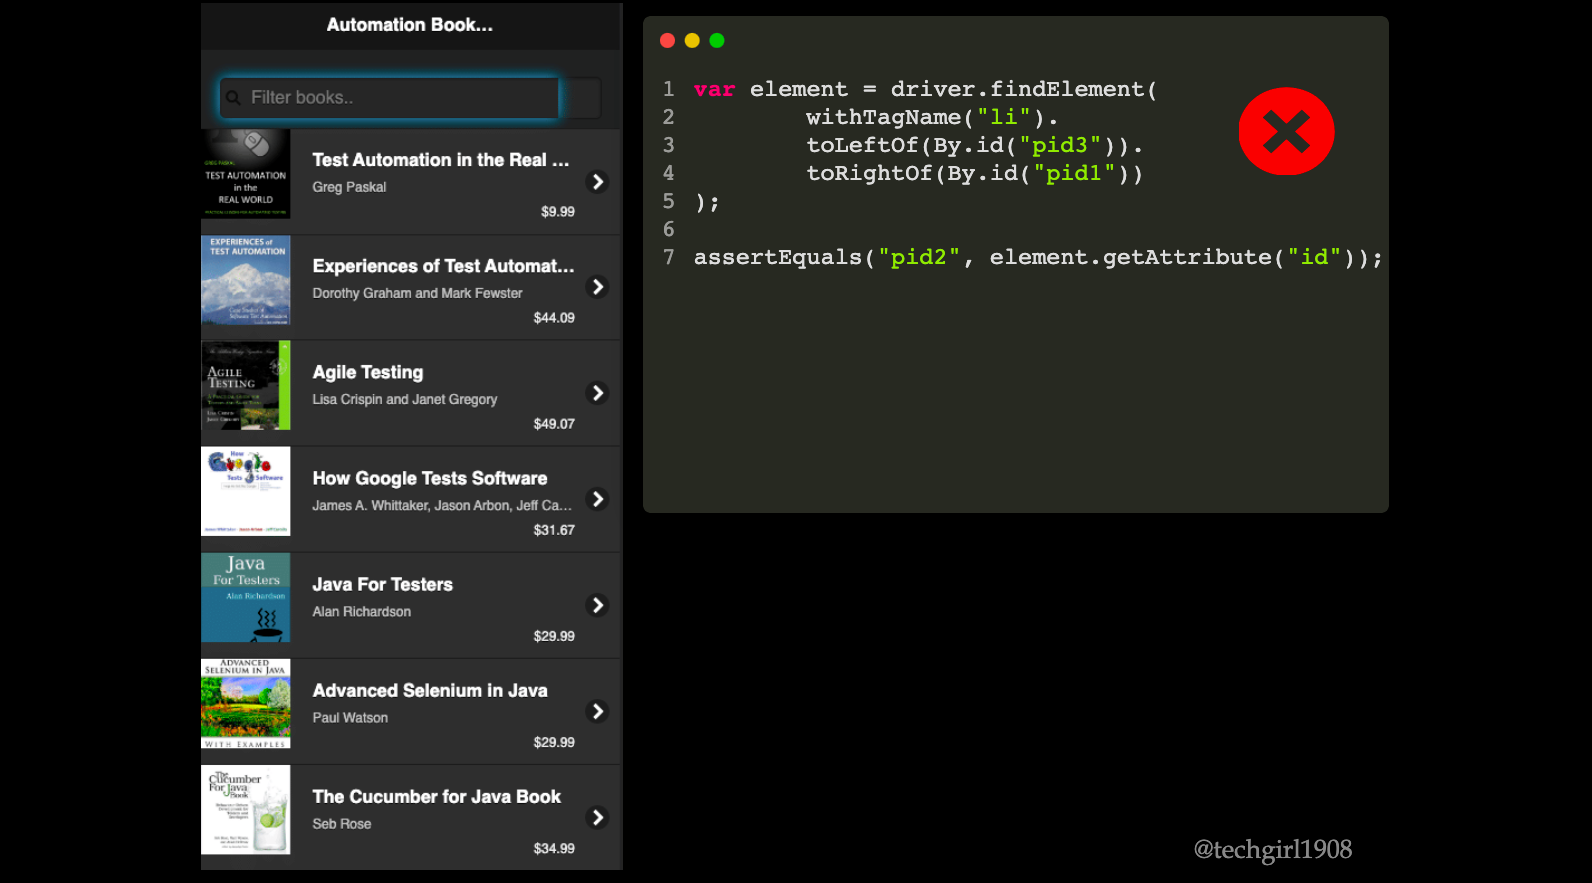Open Advanced Selenium in Java chevron
Screen dimensions: 1592x883
point(597,711)
